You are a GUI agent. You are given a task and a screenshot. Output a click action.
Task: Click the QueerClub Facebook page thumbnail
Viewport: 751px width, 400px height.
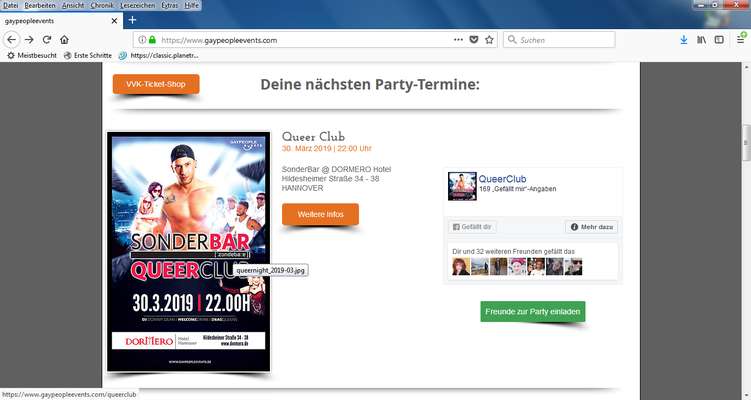click(x=462, y=186)
